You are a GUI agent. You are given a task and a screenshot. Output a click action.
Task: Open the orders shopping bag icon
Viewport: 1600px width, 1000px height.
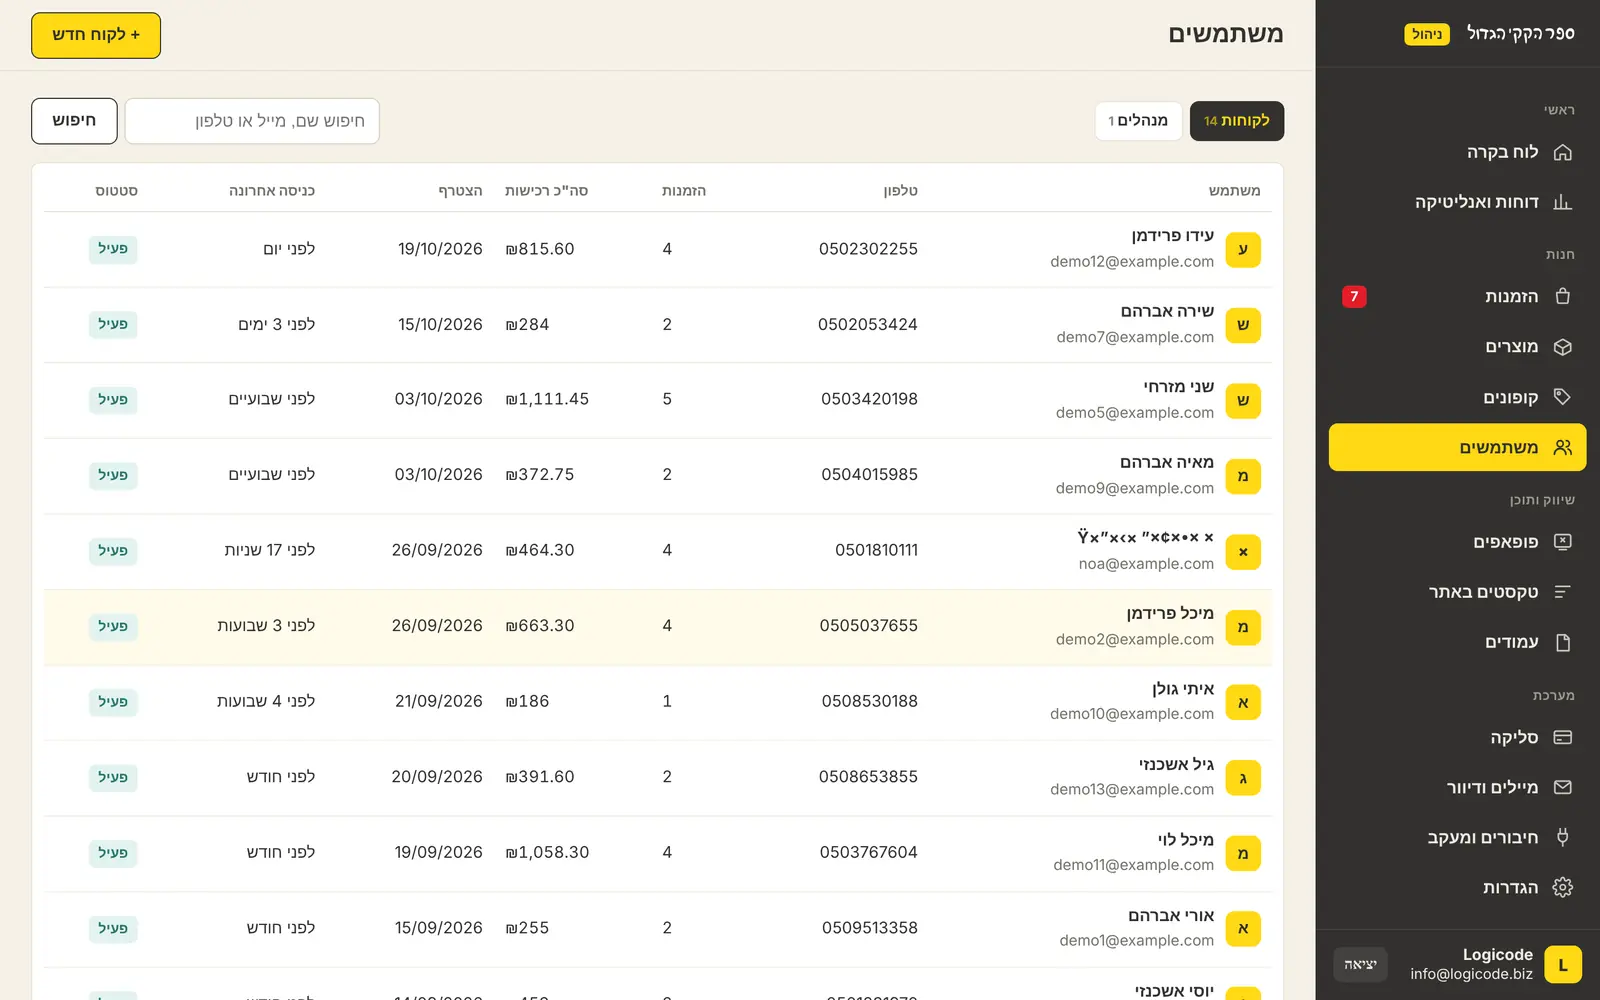tap(1562, 296)
